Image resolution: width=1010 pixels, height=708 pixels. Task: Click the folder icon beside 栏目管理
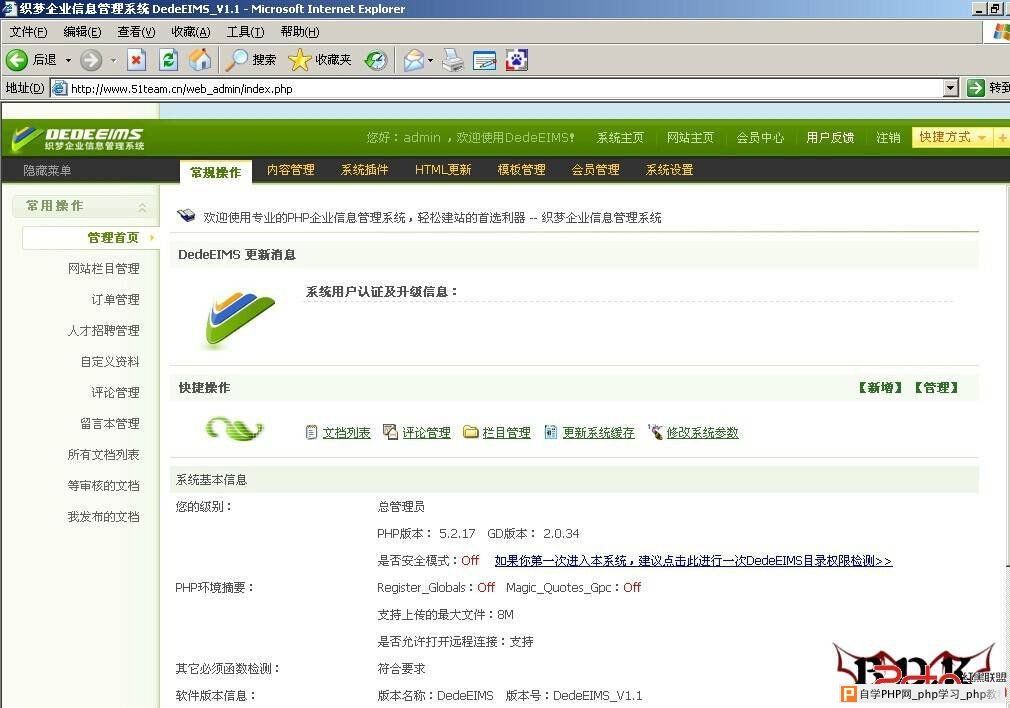pos(471,432)
